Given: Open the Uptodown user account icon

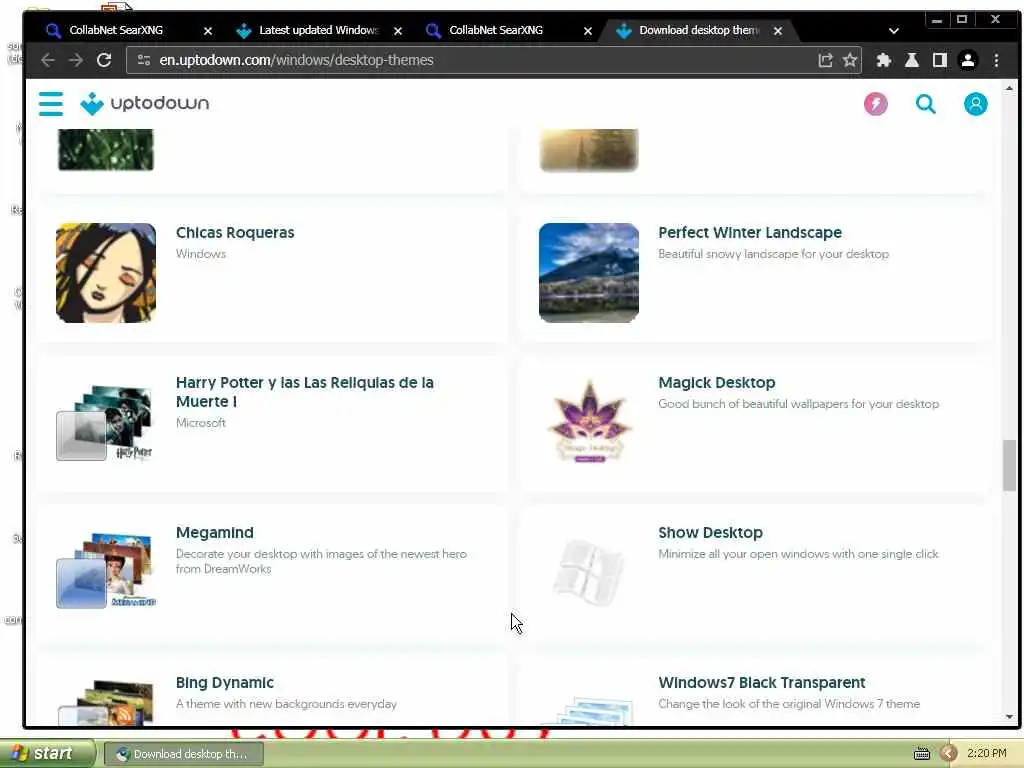Looking at the screenshot, I should click(976, 104).
